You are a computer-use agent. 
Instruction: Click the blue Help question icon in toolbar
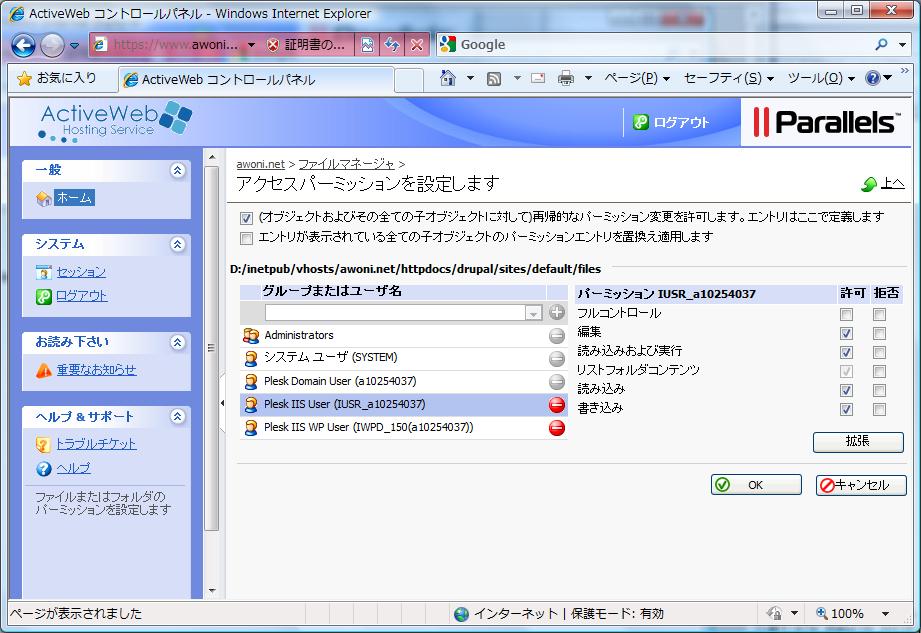(x=872, y=78)
